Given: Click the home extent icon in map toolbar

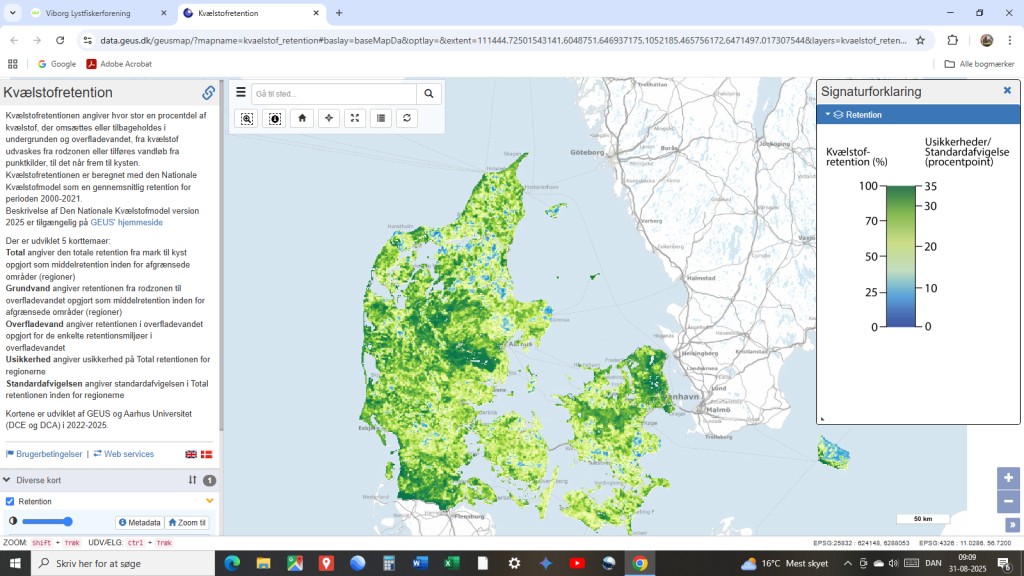Looking at the screenshot, I should [302, 118].
